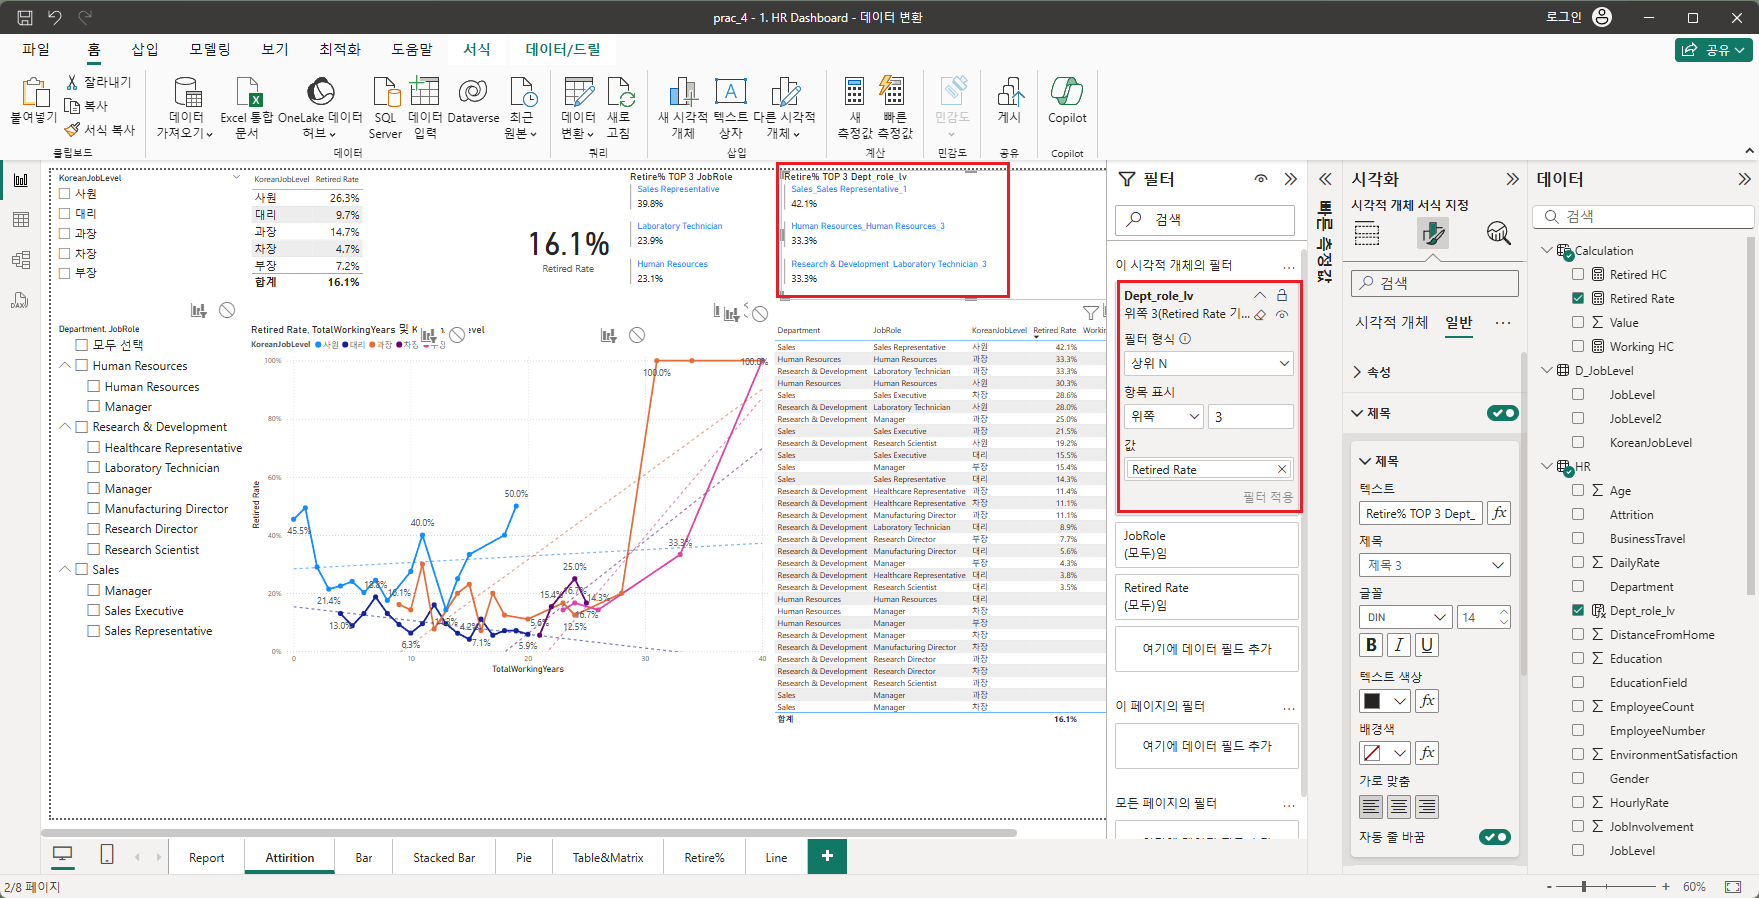Click 여기에 데이터 필드 추가 under 이 페이지의 필터
The height and width of the screenshot is (898, 1759).
click(1207, 746)
